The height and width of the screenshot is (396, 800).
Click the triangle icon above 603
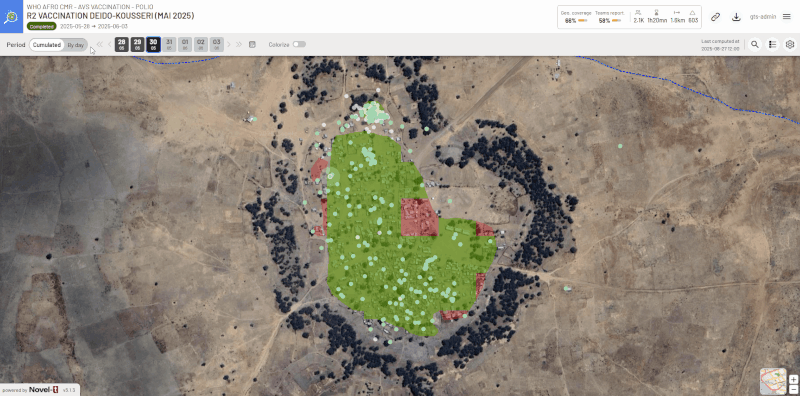tap(693, 13)
